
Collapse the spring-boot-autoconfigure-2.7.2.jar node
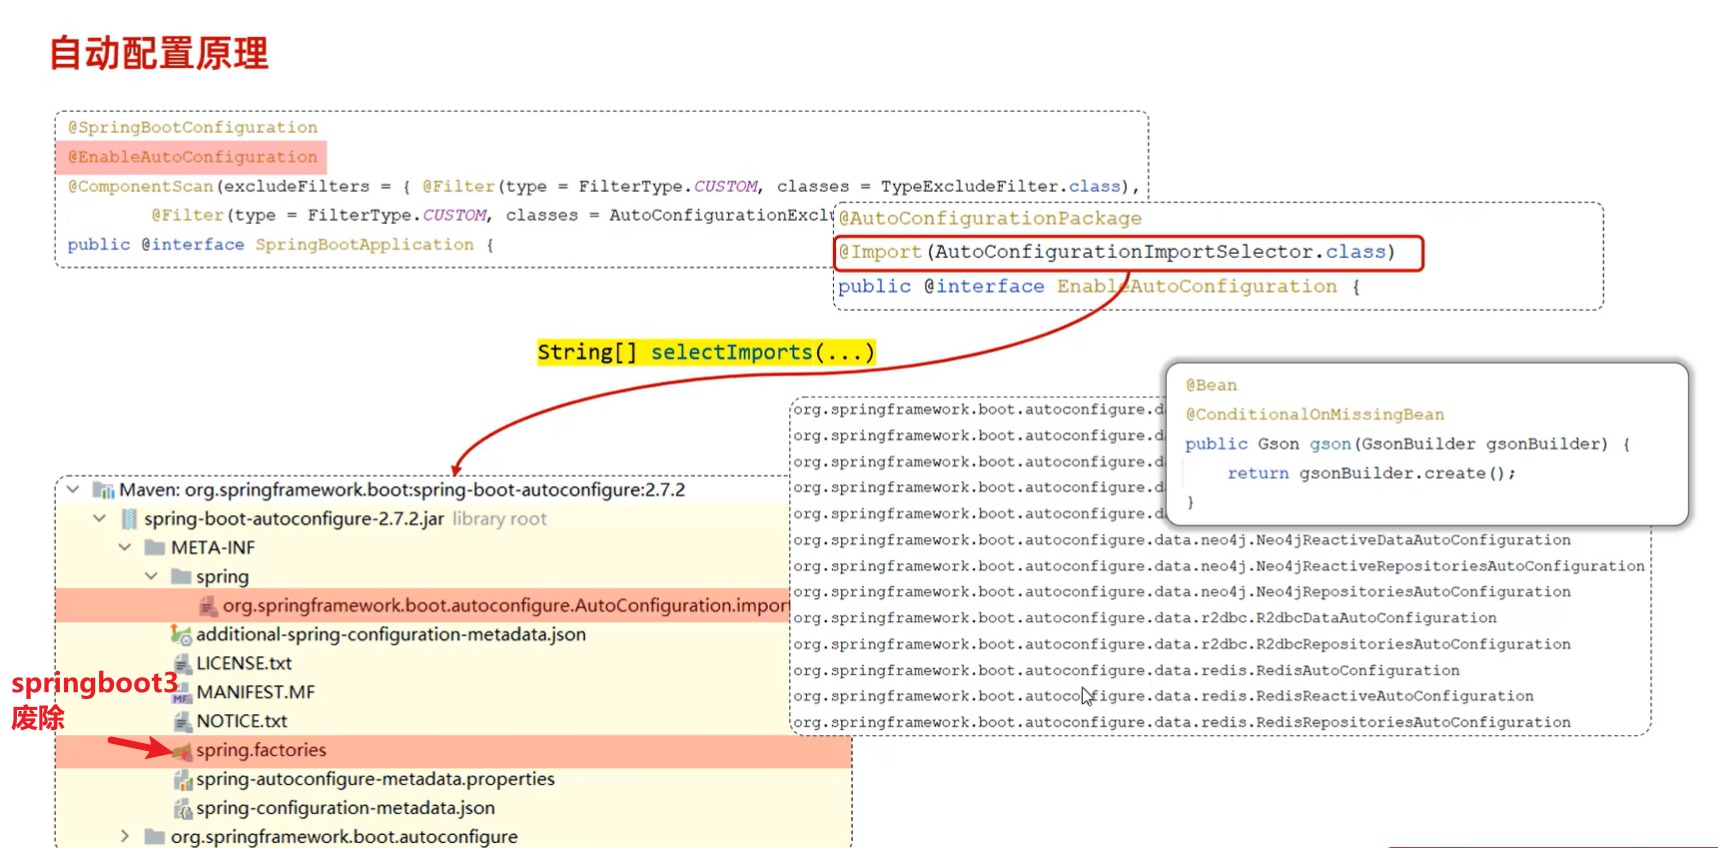coord(99,519)
